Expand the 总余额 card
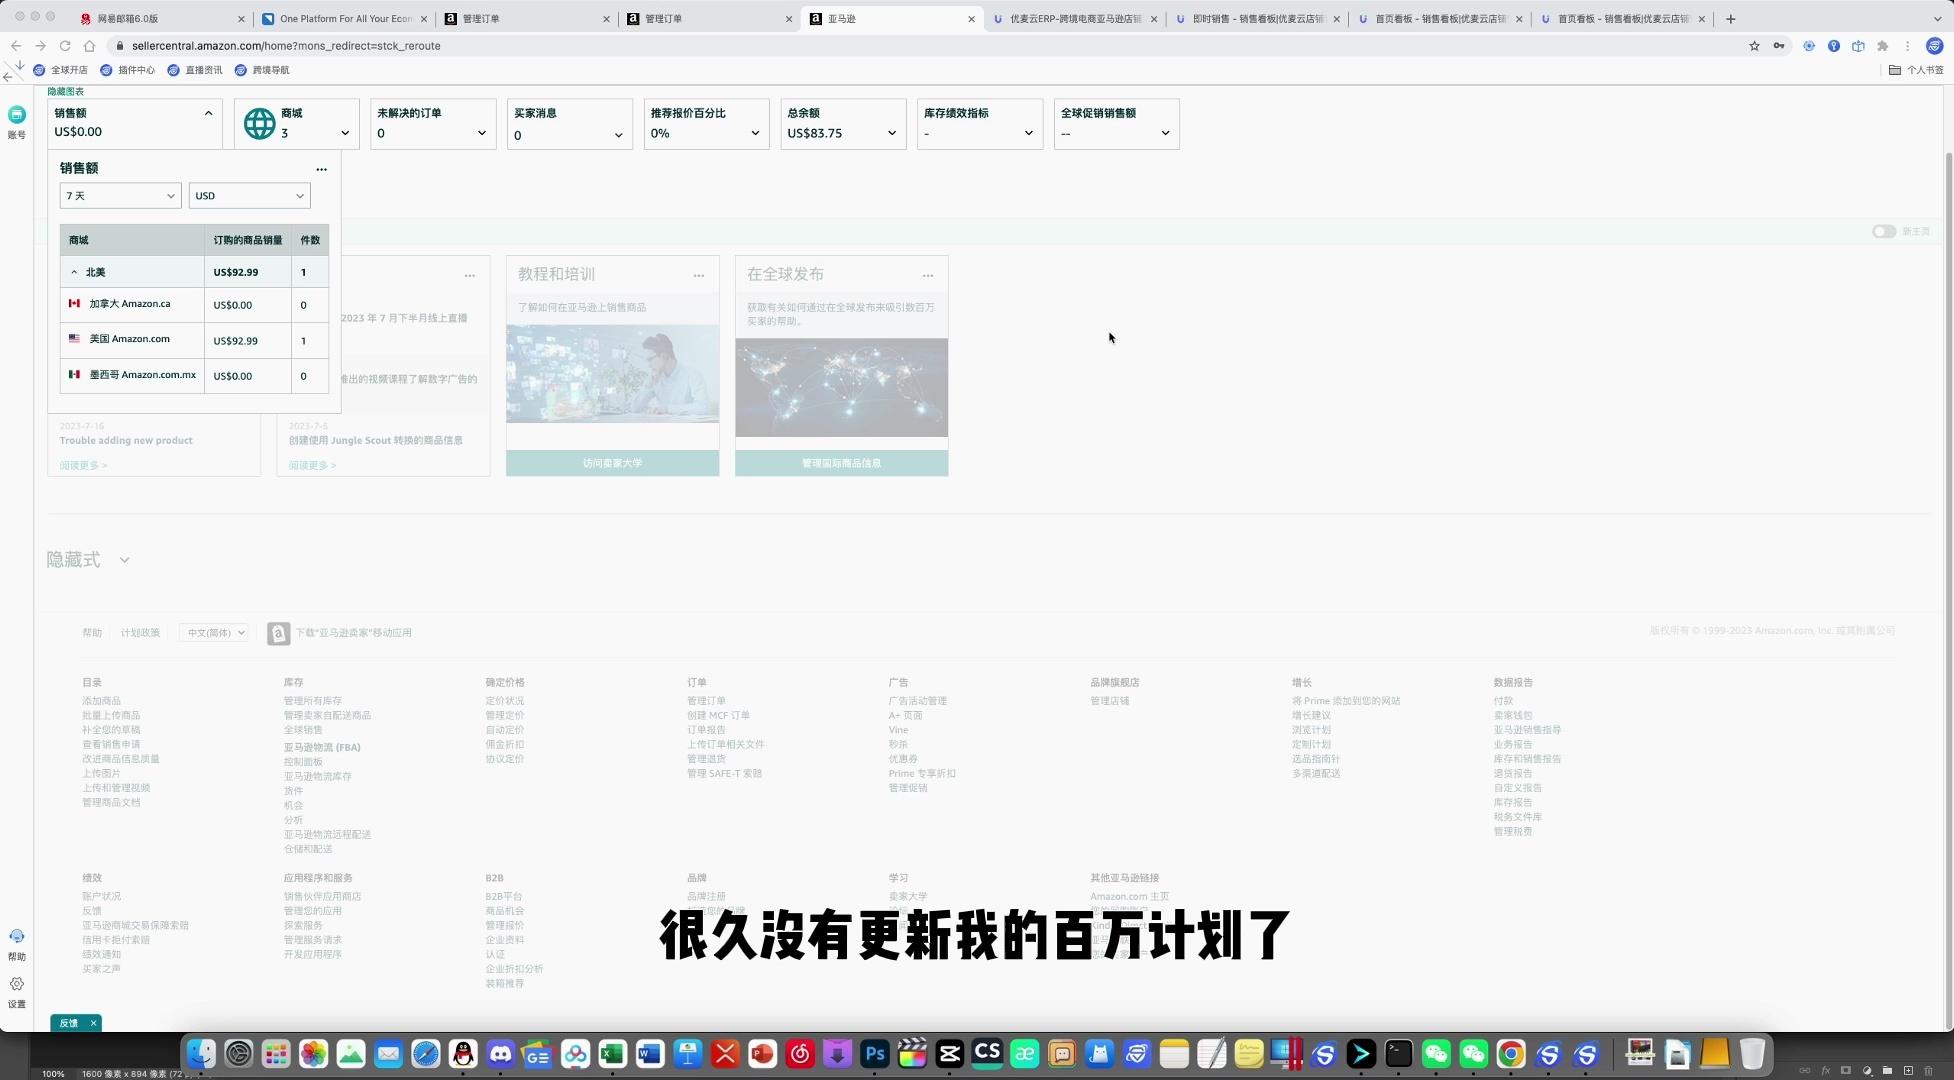1954x1080 pixels. 892,133
